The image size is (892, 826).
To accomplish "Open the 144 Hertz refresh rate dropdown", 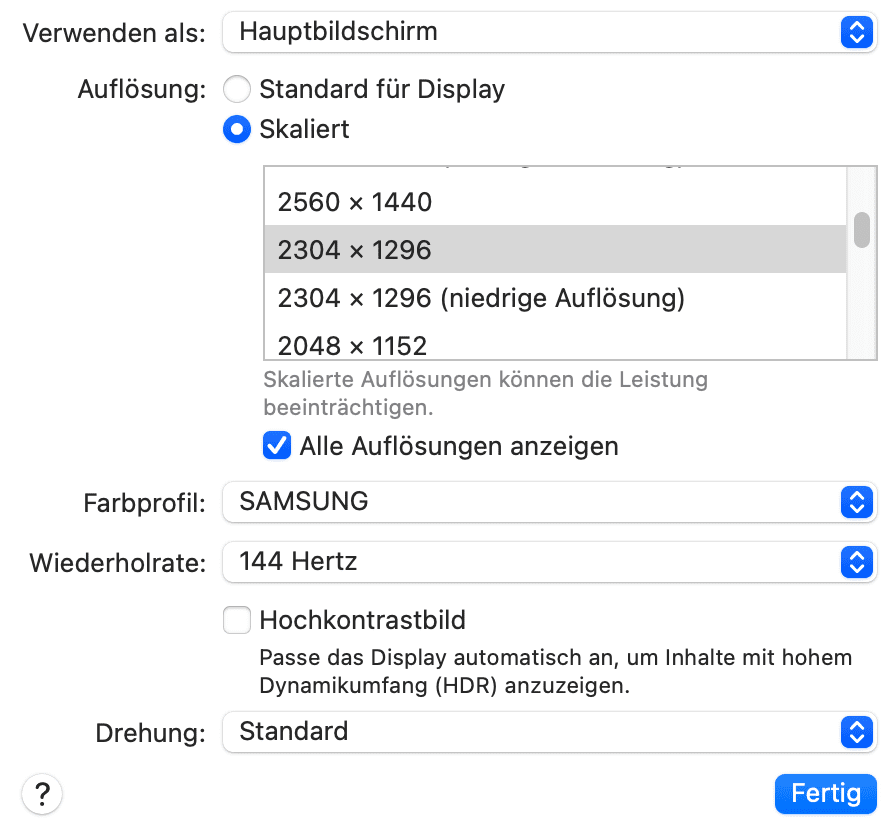I will click(x=530, y=562).
